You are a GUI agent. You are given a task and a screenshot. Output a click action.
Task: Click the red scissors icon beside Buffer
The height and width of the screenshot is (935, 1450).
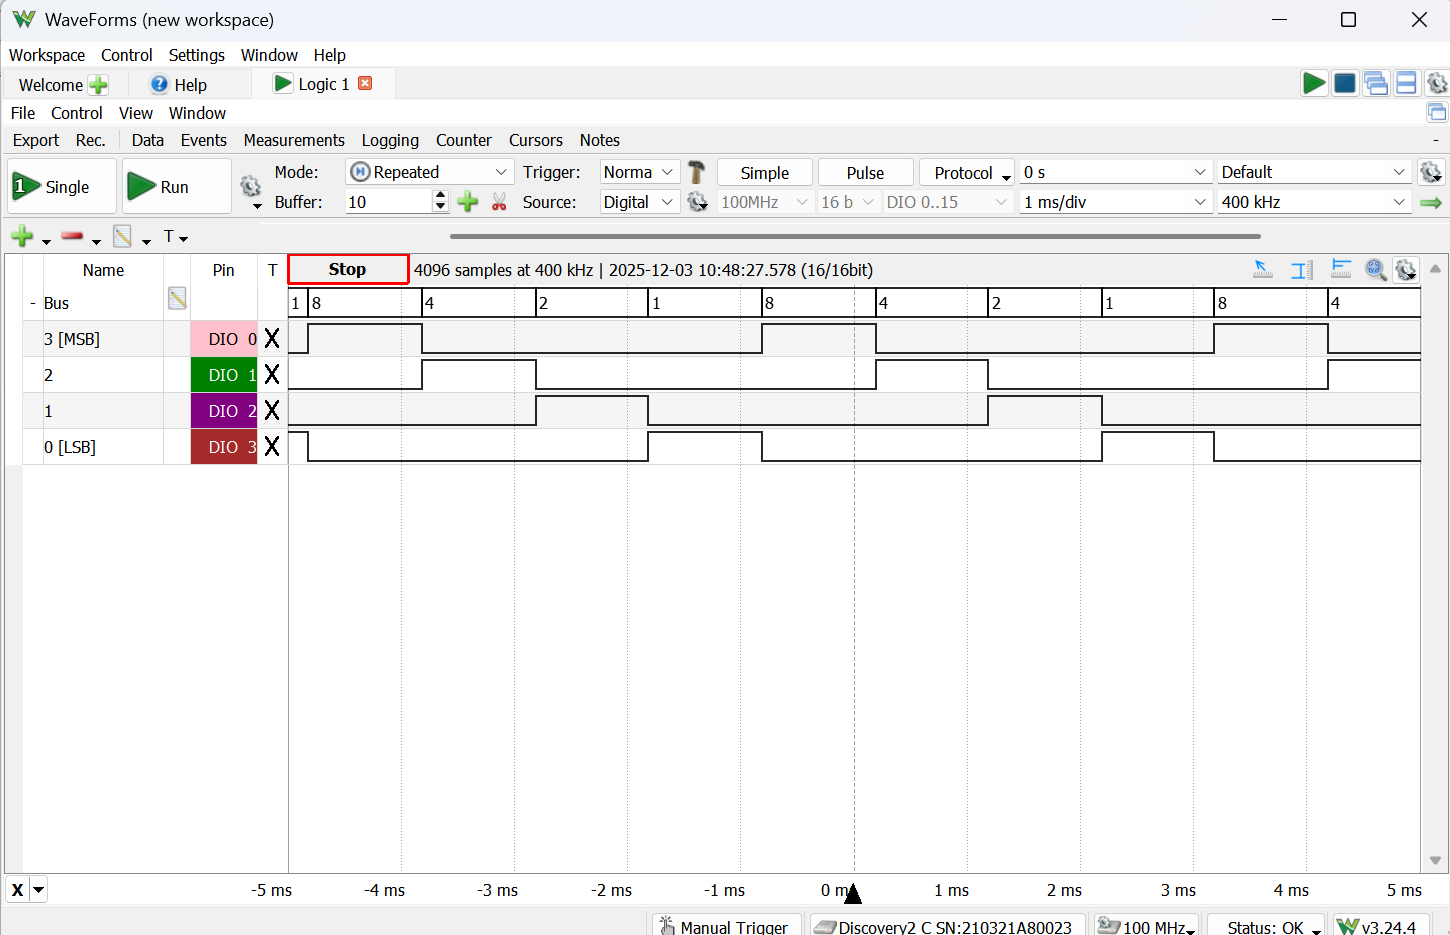click(x=499, y=202)
